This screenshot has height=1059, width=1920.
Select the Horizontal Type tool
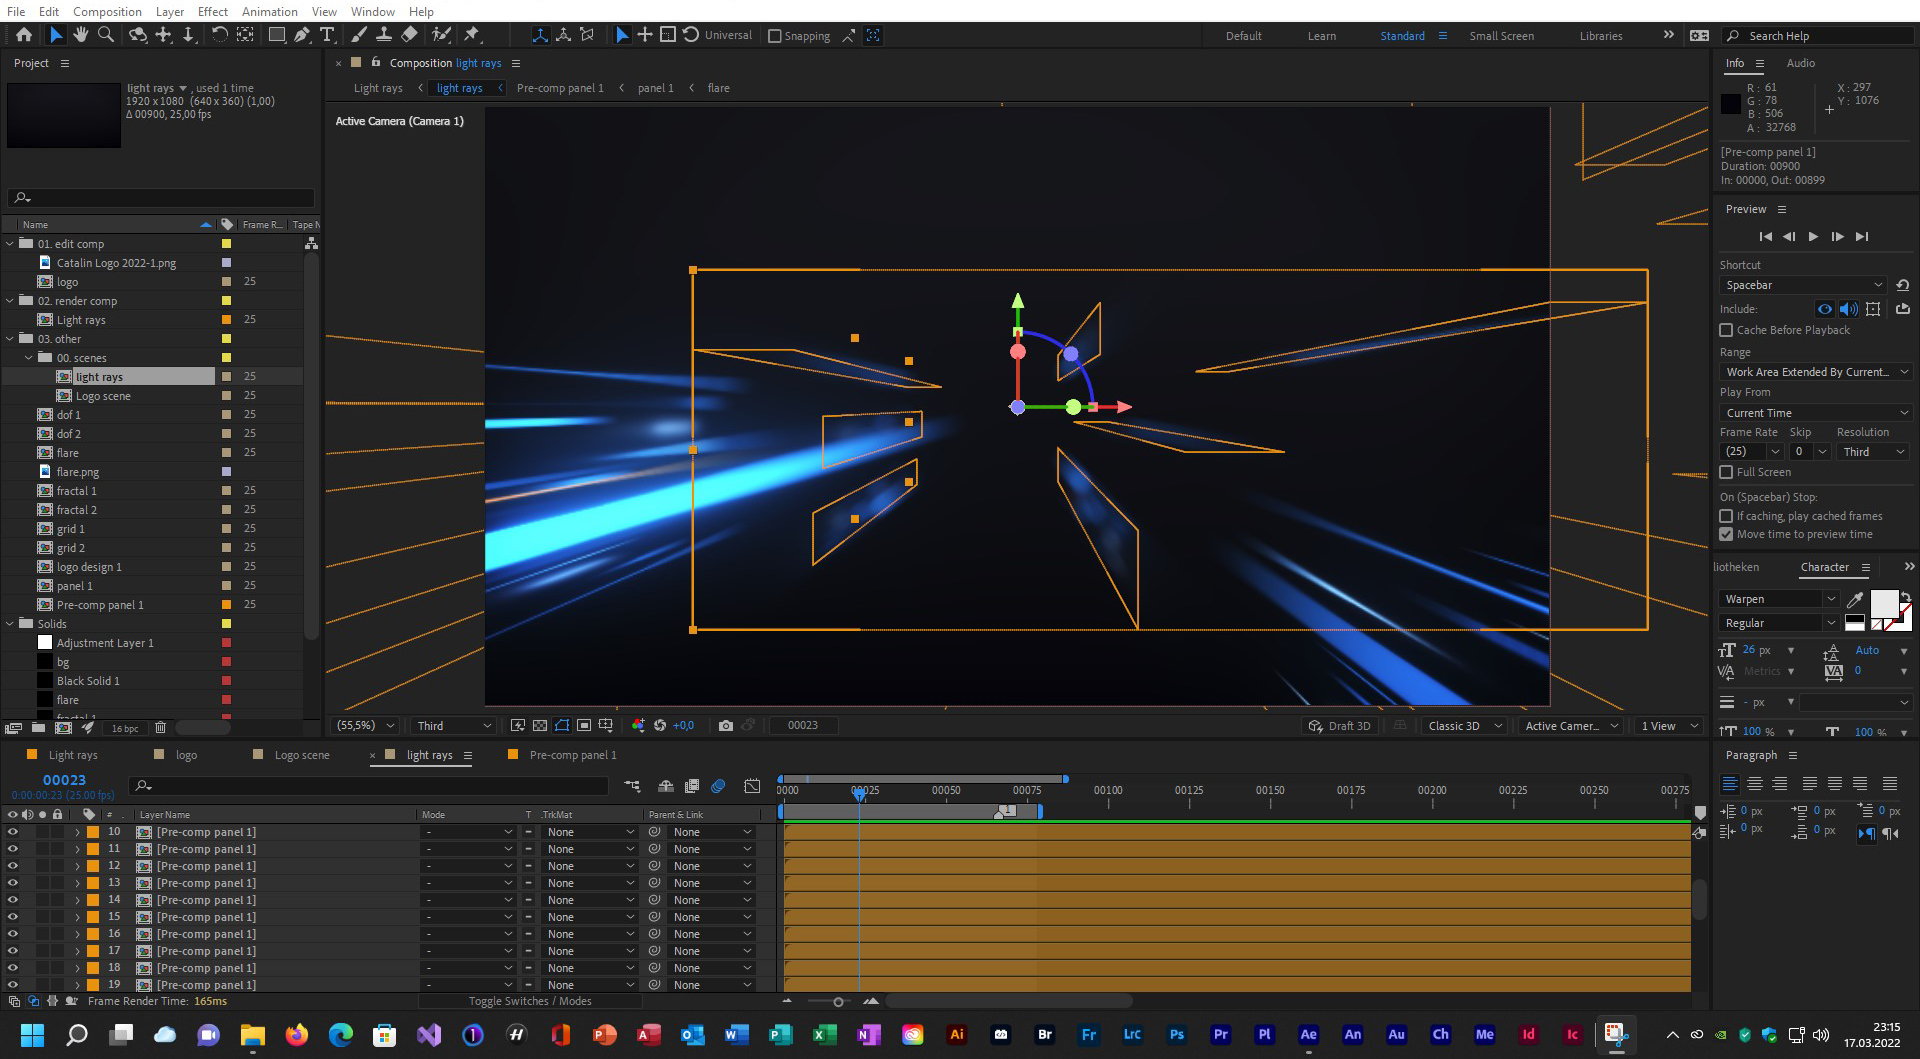(x=327, y=35)
